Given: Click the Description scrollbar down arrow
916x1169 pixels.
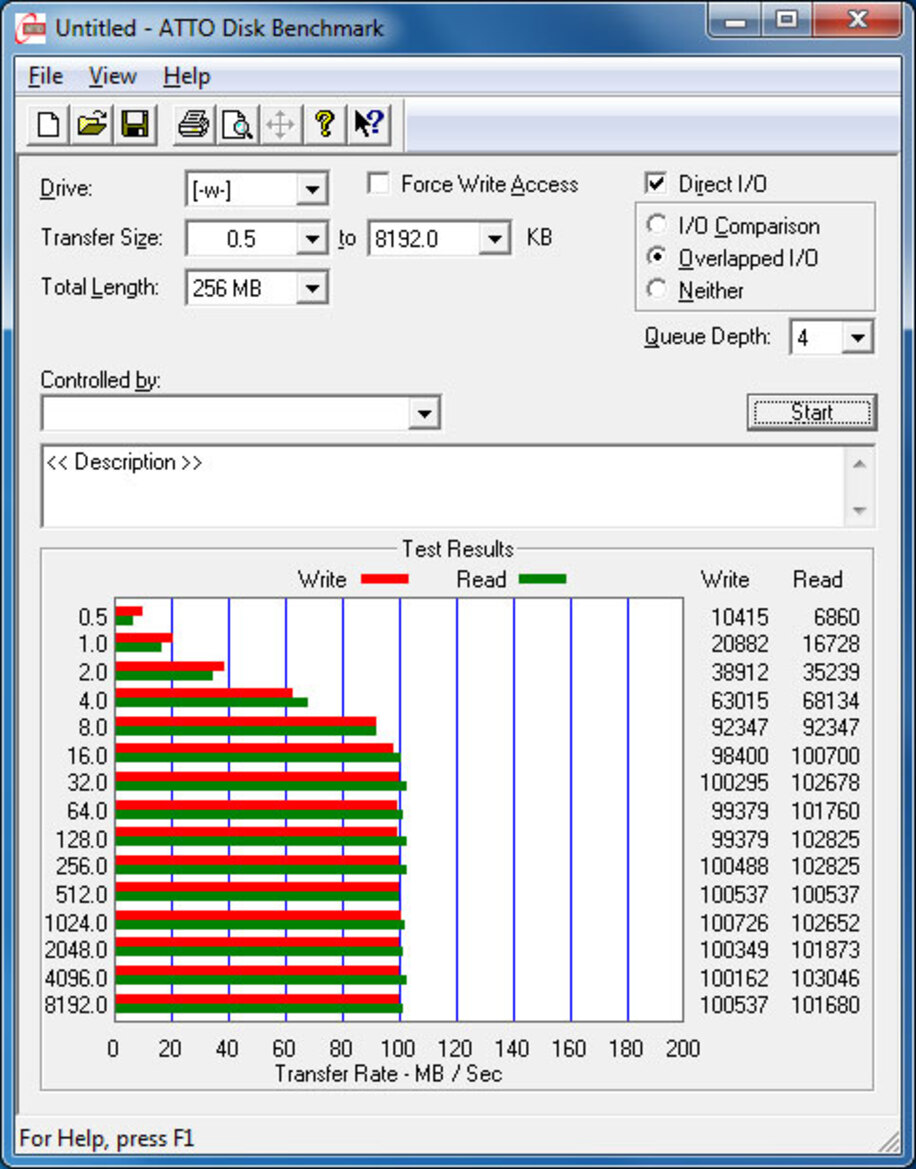Looking at the screenshot, I should [859, 511].
